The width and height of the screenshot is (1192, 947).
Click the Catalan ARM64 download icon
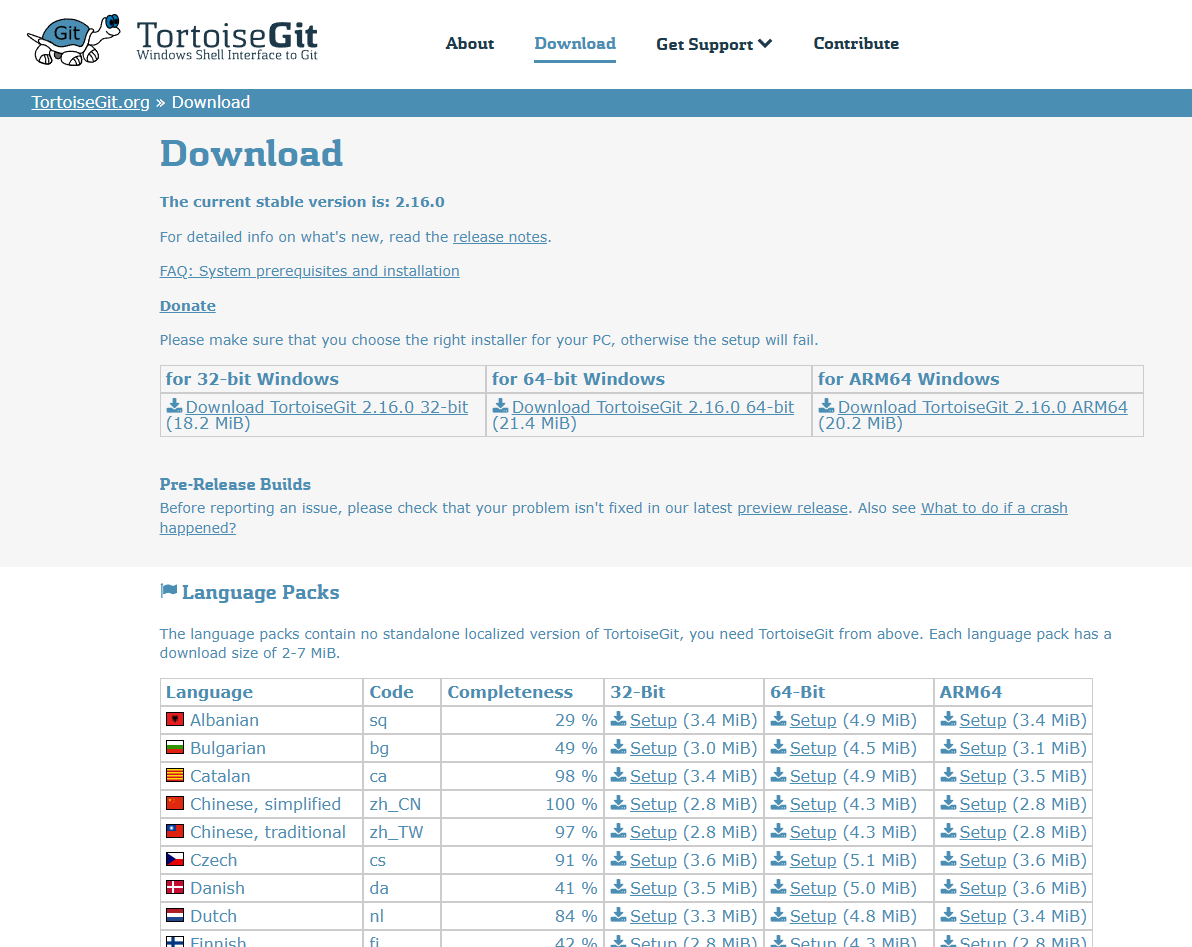pos(948,775)
